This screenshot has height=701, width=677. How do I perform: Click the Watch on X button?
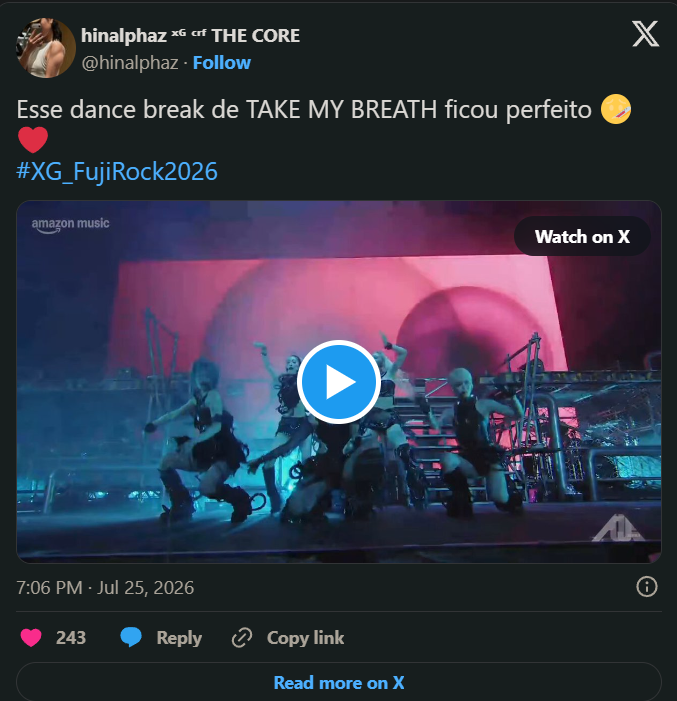click(x=582, y=236)
